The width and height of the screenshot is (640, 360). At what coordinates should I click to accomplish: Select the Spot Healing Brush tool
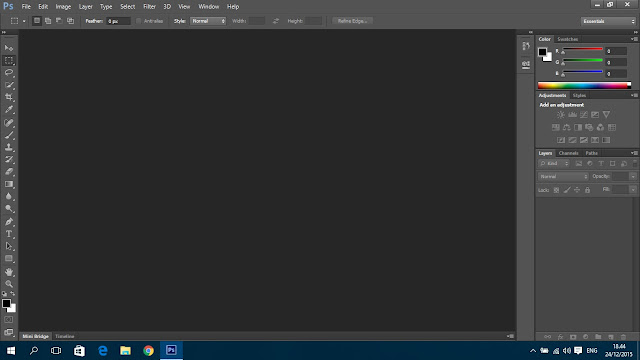(x=9, y=122)
